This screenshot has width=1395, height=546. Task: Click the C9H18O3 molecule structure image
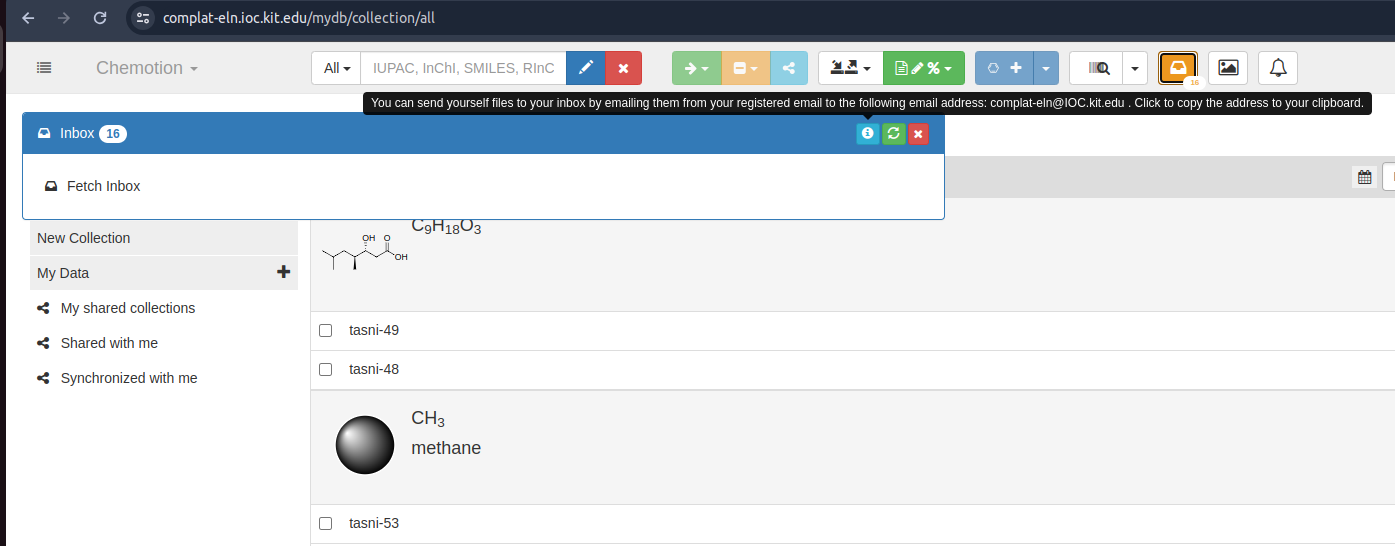(365, 254)
